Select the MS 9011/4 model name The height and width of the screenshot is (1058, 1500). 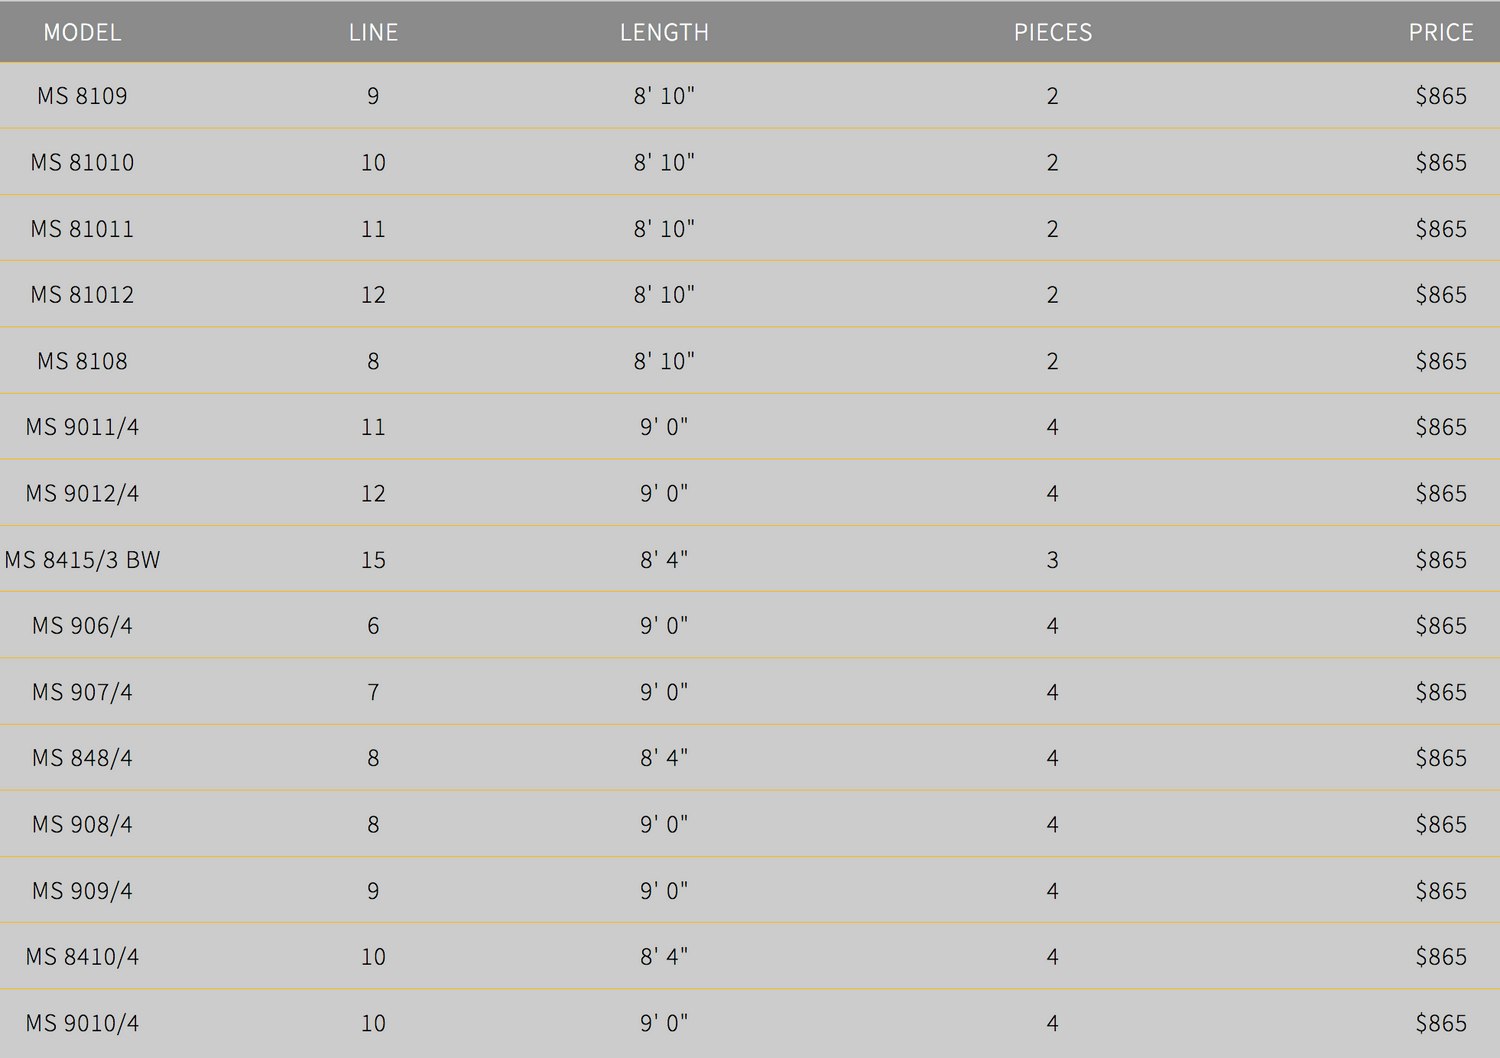(82, 427)
